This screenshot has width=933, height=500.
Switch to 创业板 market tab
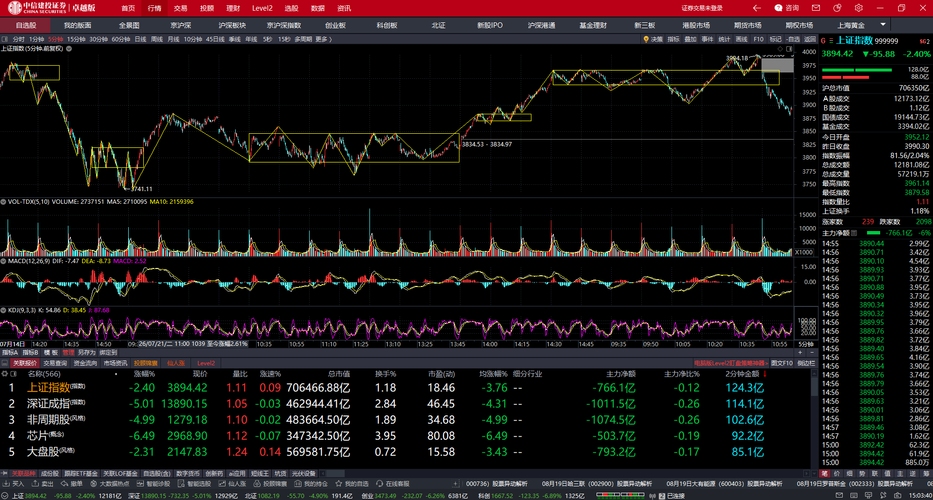tap(335, 25)
